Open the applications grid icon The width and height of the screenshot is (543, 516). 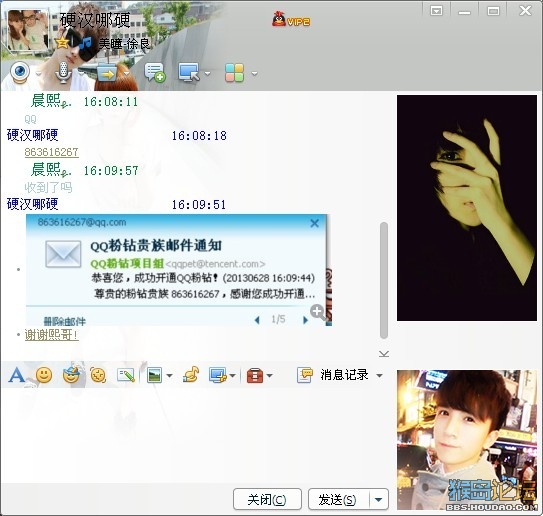[234, 73]
